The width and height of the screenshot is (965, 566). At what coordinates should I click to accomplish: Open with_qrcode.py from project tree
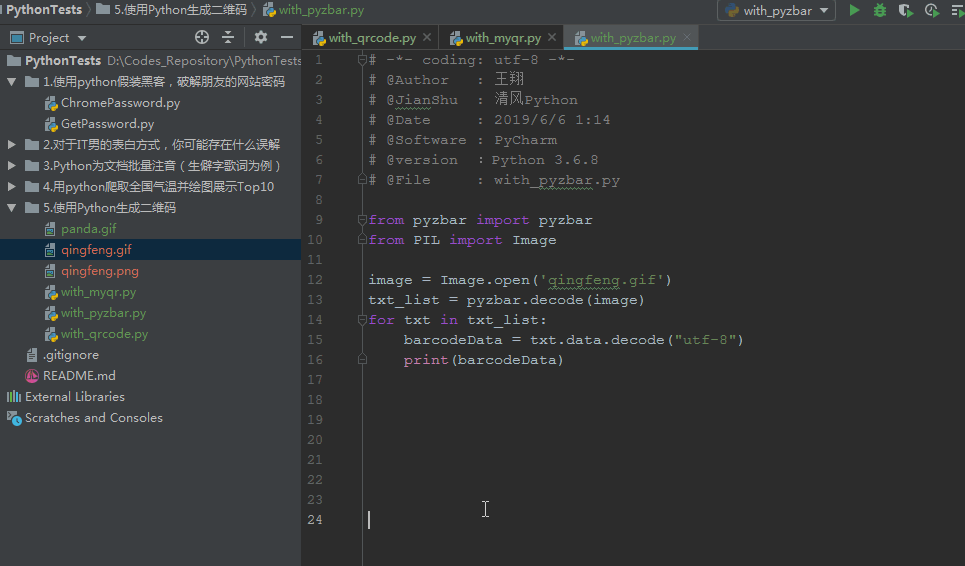point(105,333)
